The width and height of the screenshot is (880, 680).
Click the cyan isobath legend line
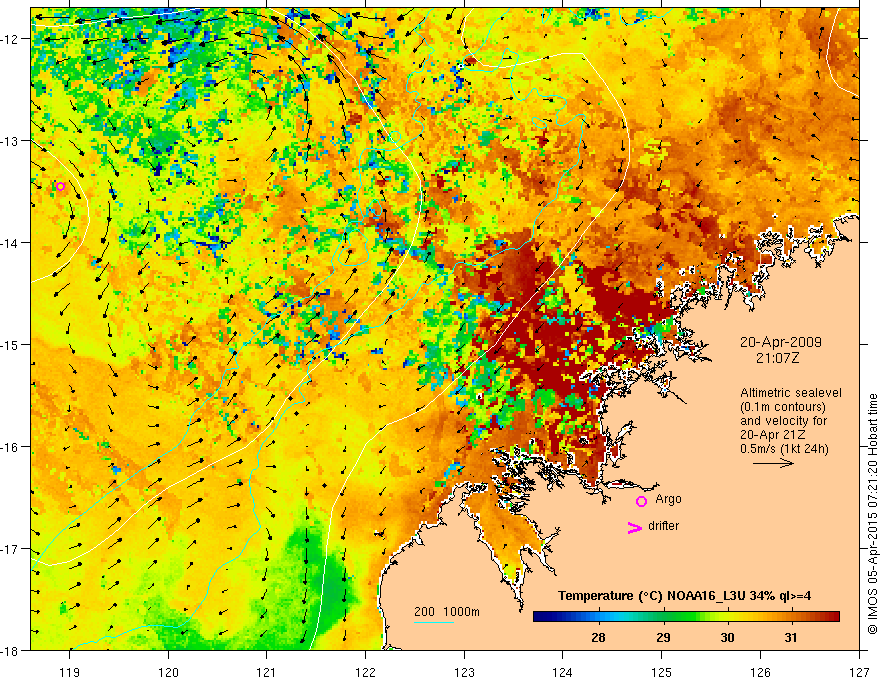[434, 622]
